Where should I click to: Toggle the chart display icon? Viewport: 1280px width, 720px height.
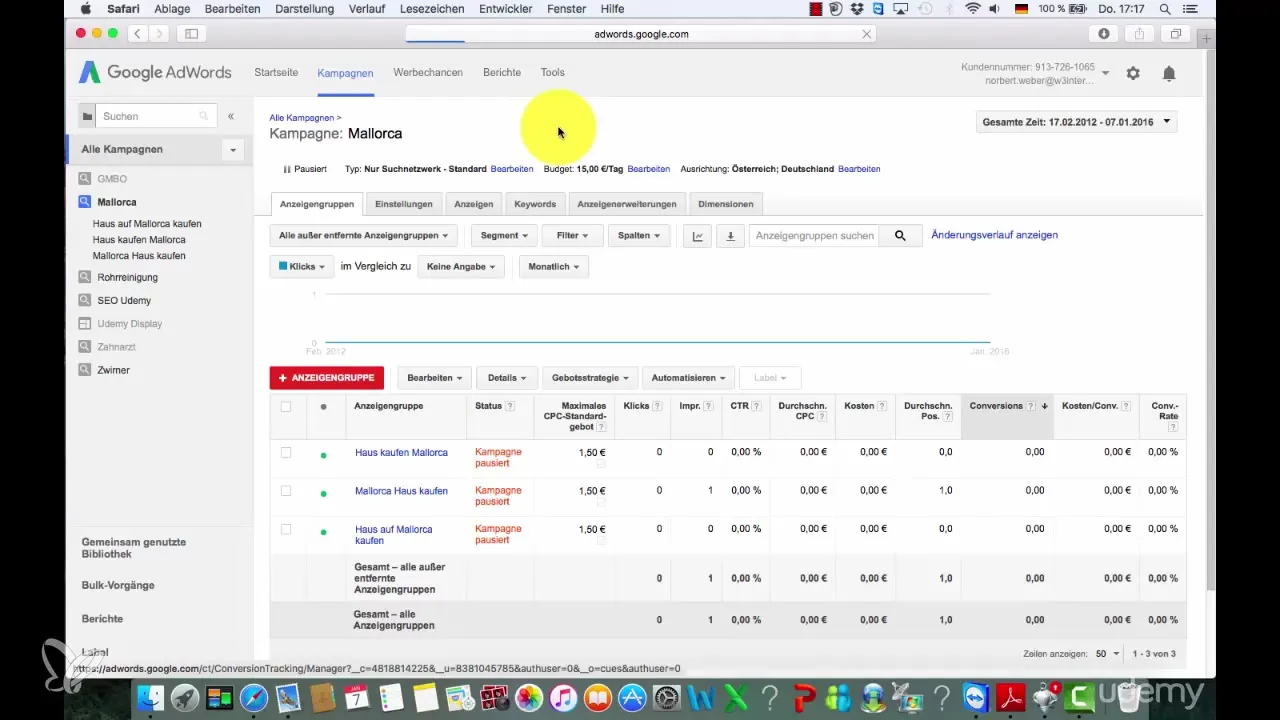click(697, 236)
